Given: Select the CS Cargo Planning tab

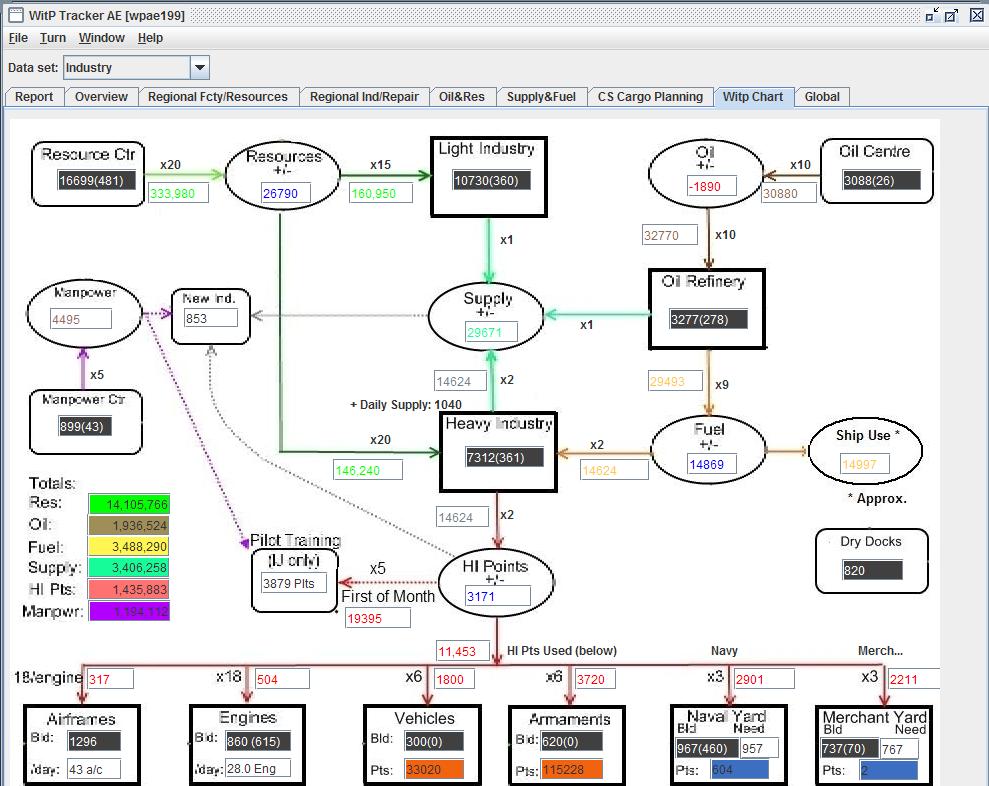Looking at the screenshot, I should coord(650,97).
